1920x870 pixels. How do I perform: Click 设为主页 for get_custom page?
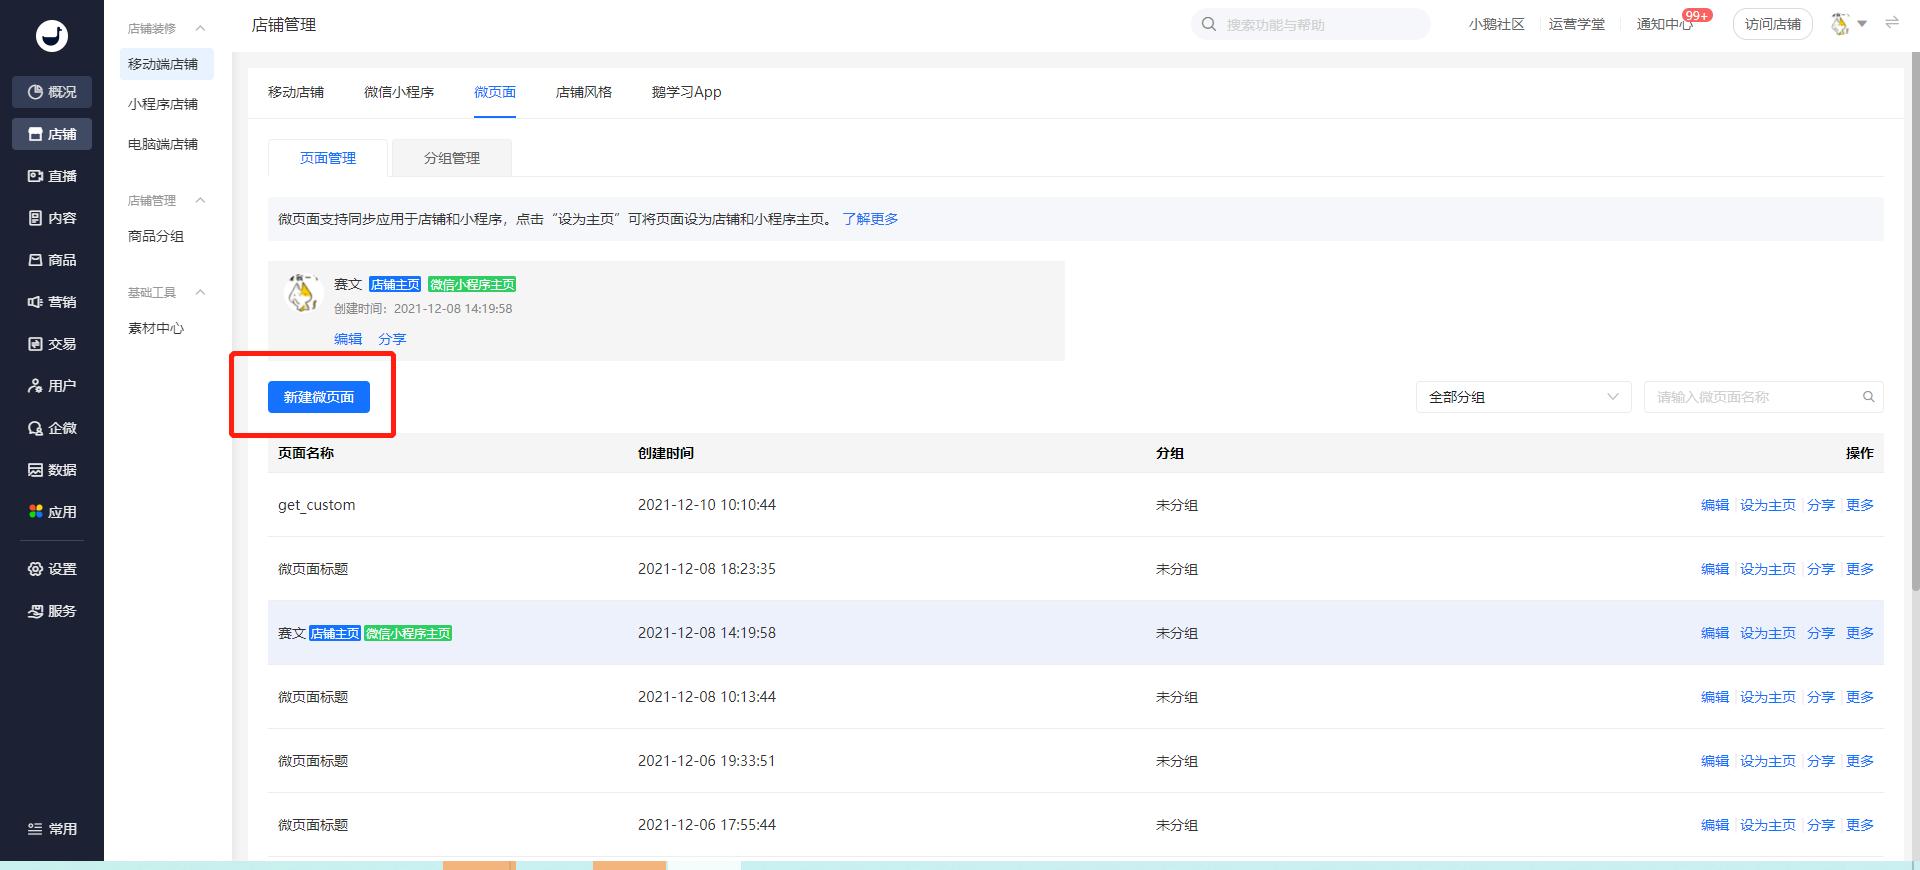pos(1767,505)
